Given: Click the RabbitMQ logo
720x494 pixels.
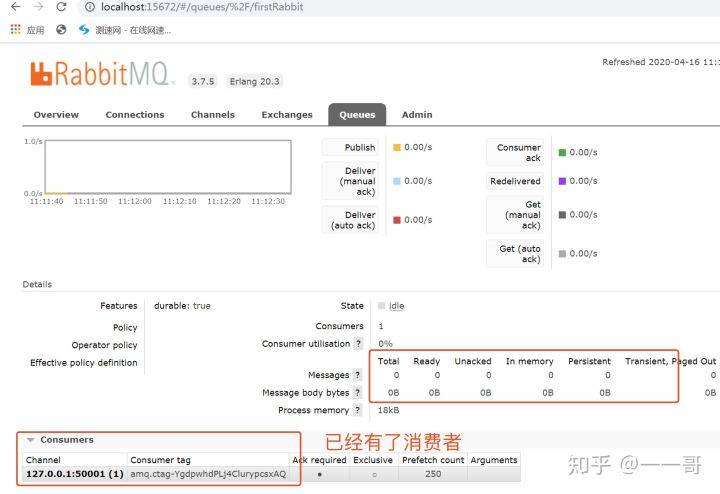Looking at the screenshot, I should coord(102,74).
